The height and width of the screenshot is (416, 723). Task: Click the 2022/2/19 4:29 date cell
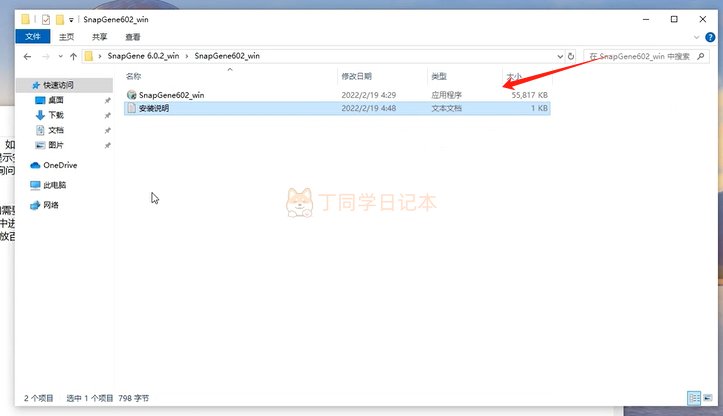coord(368,95)
